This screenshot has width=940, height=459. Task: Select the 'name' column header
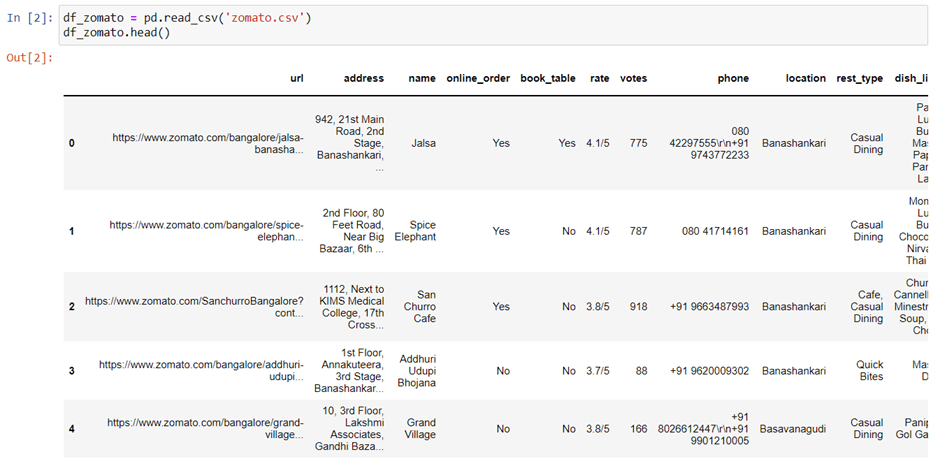(x=422, y=78)
